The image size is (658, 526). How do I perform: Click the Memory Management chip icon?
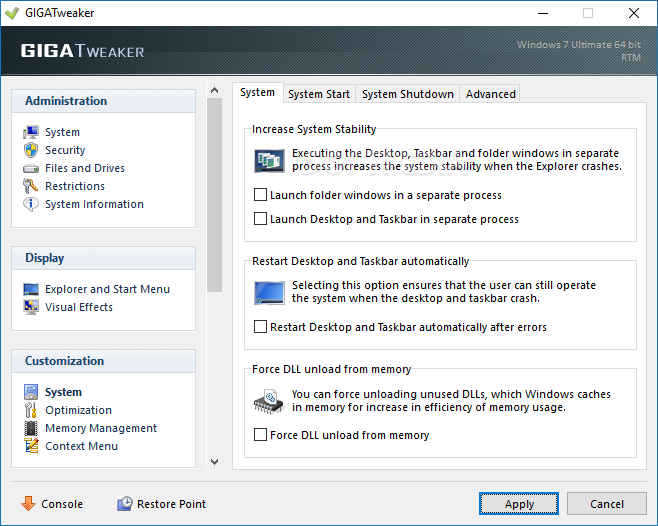(31, 428)
